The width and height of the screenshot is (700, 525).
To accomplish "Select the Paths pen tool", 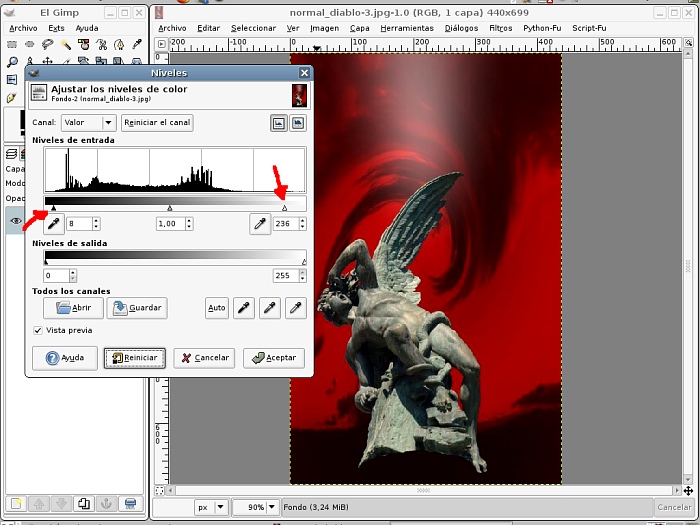I will [119, 44].
